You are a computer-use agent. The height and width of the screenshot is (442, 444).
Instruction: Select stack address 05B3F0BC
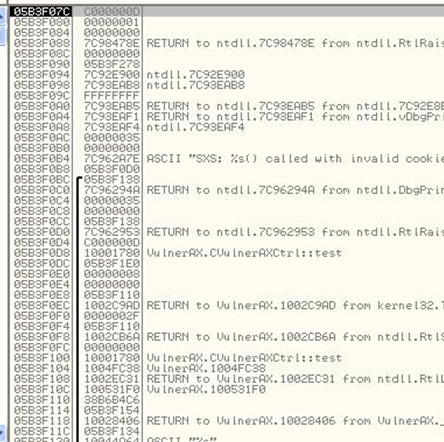(42, 180)
